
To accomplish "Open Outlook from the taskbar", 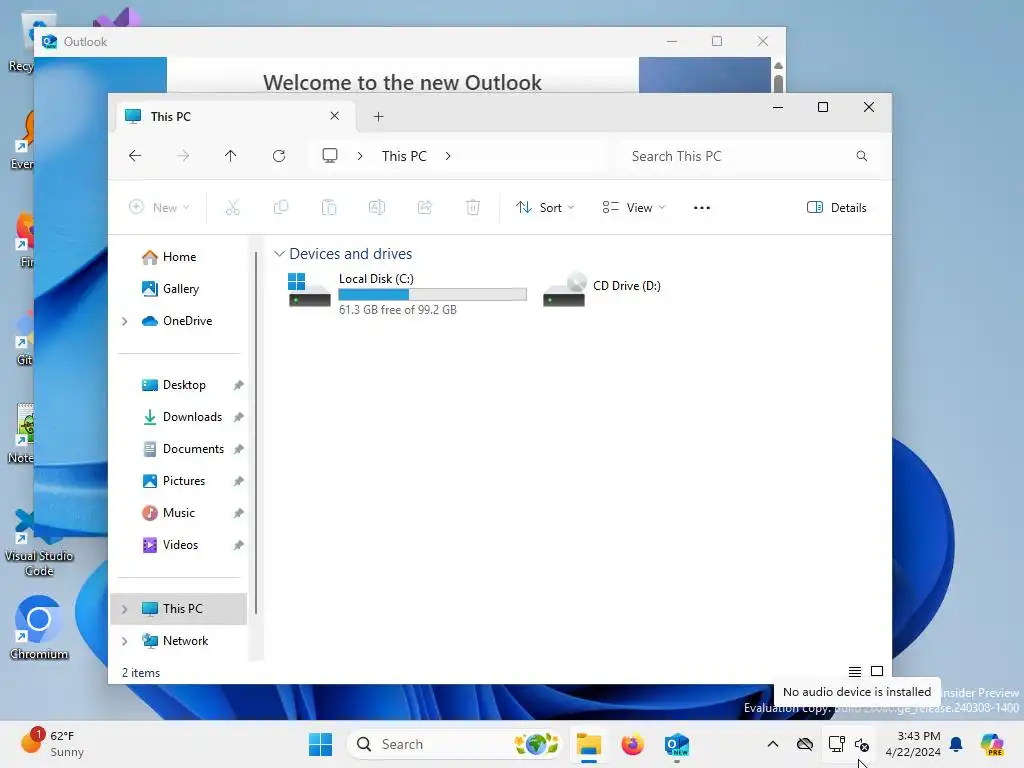I will (x=677, y=744).
